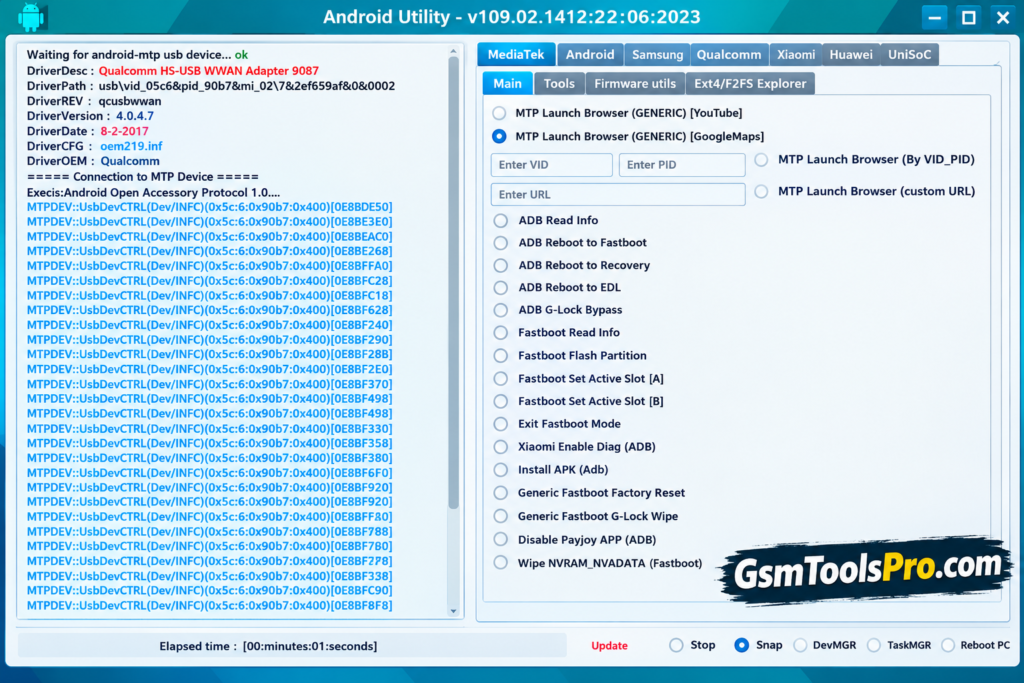Select Generic Fastboot G-Lock Wipe
This screenshot has width=1024, height=683.
[x=501, y=516]
